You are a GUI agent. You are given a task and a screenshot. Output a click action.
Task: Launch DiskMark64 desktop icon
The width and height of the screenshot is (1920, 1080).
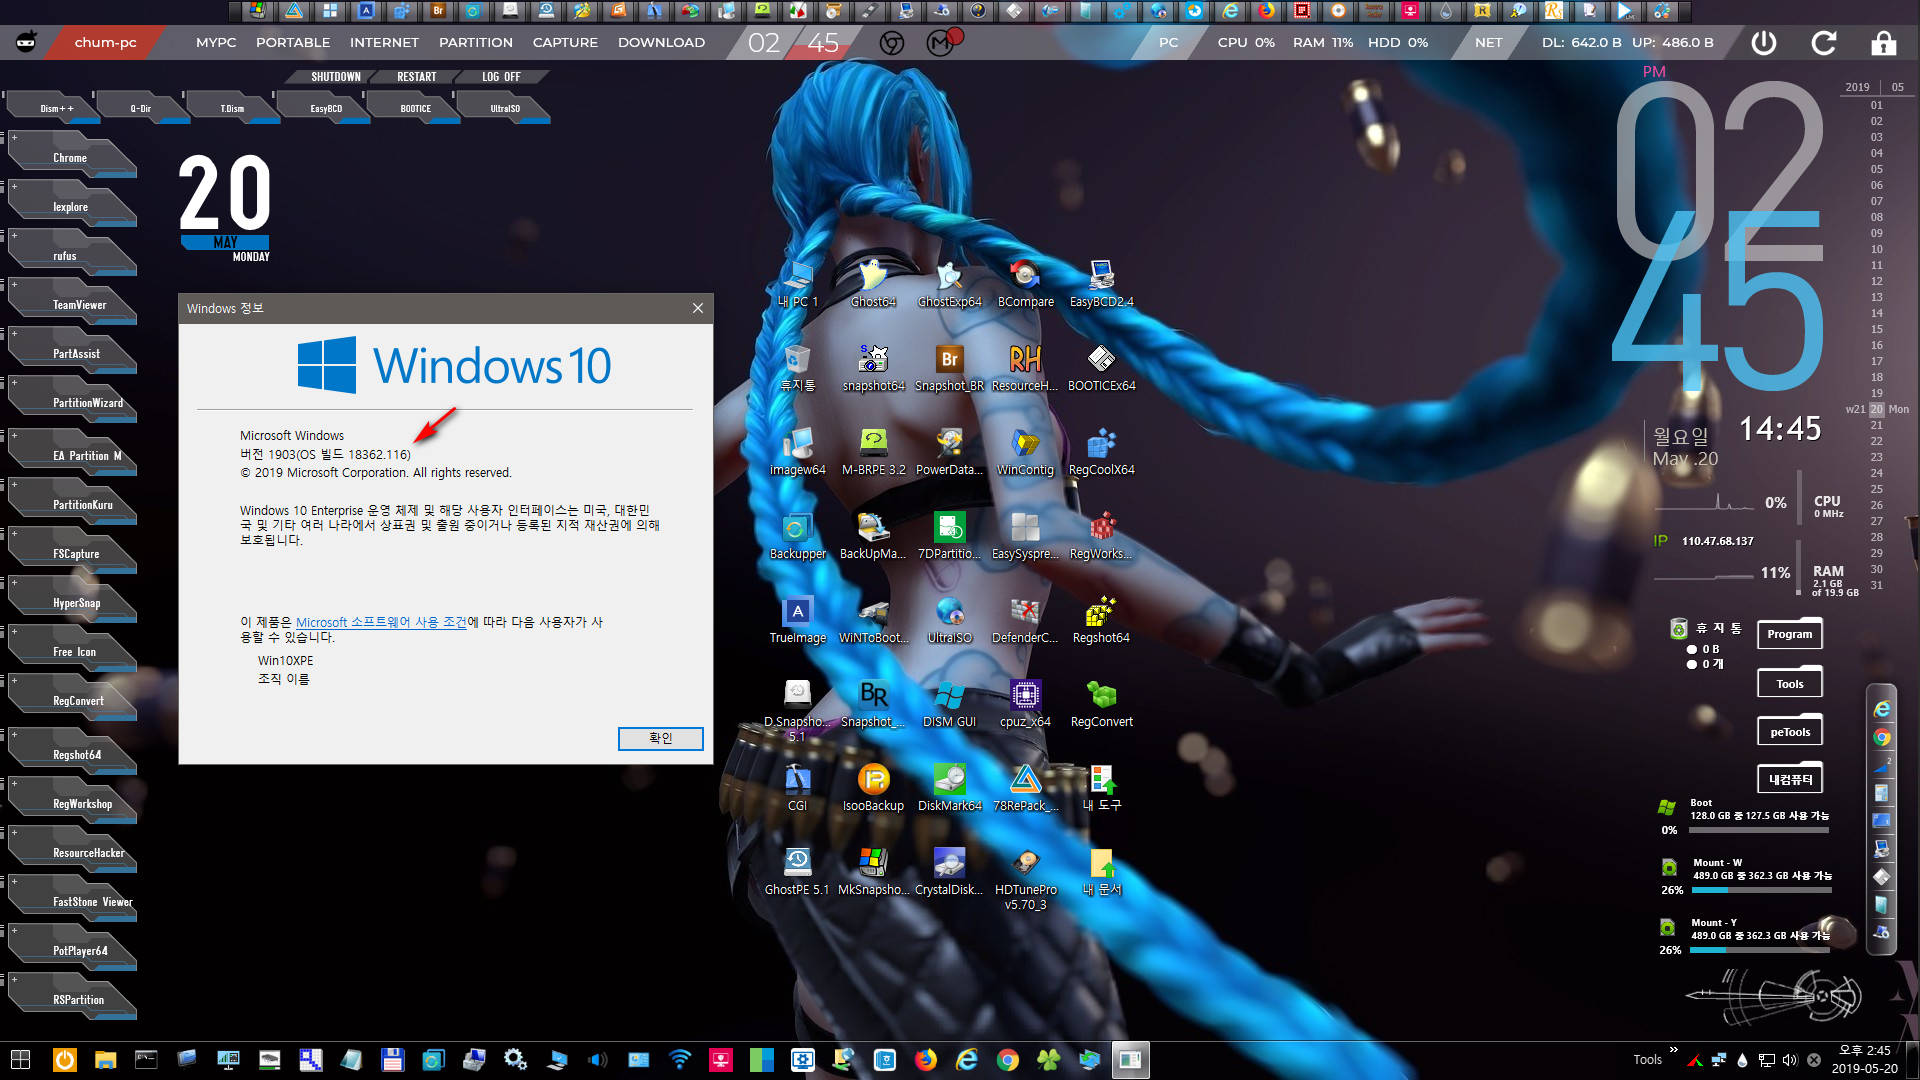pyautogui.click(x=949, y=787)
